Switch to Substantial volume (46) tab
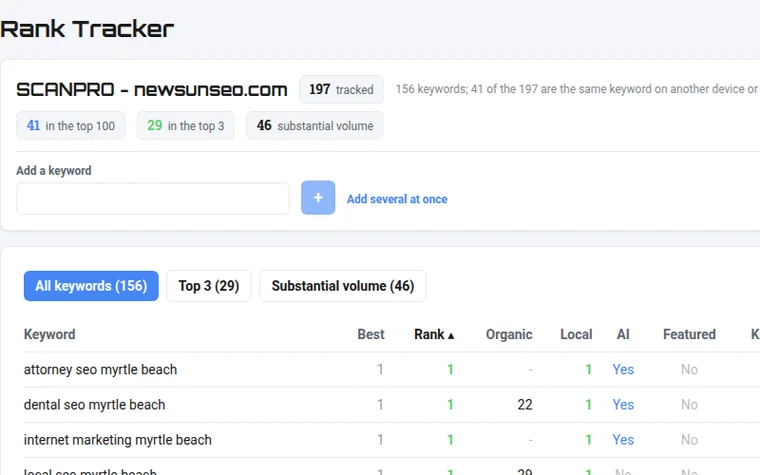760x475 pixels. point(343,286)
